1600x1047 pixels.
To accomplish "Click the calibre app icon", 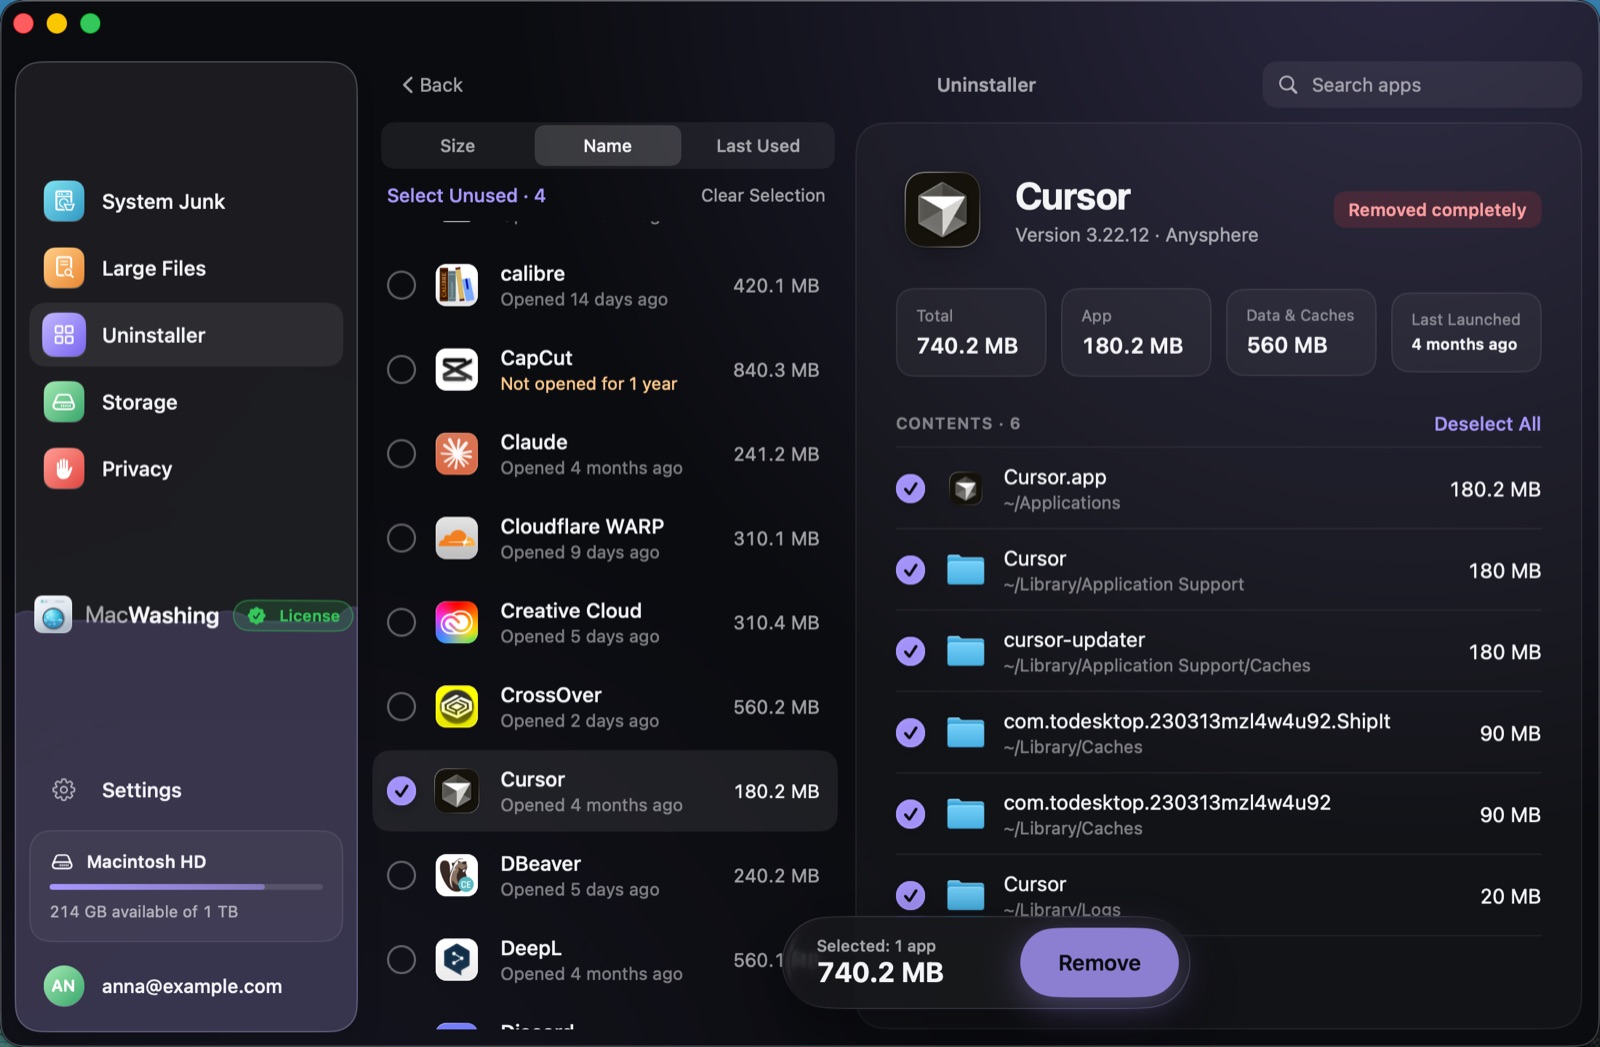I will (457, 285).
